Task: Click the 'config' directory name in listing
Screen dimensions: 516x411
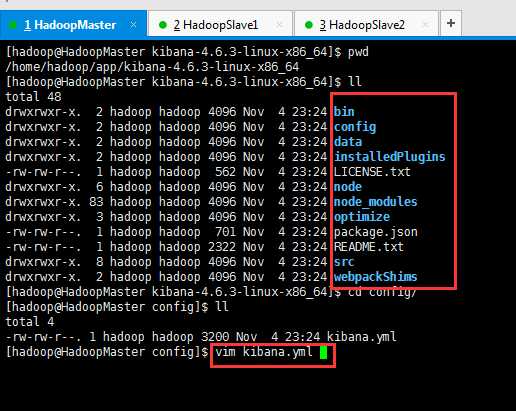Action: click(x=355, y=127)
